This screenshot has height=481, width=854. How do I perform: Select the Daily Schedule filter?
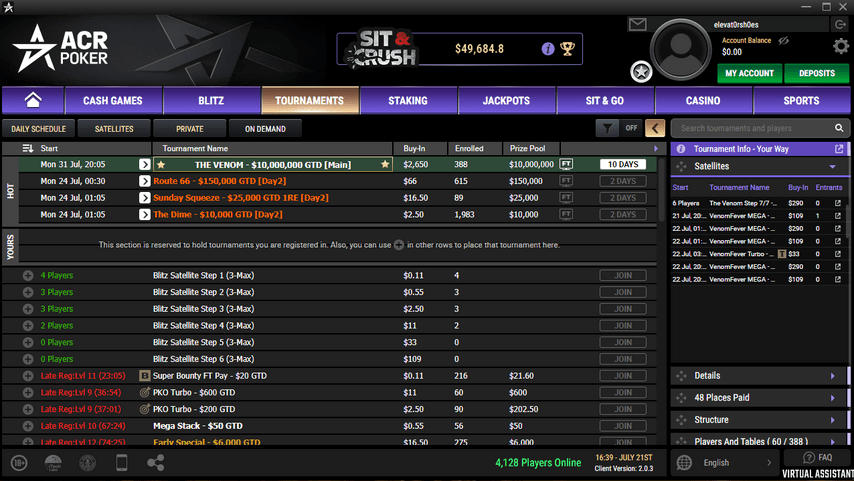(38, 129)
